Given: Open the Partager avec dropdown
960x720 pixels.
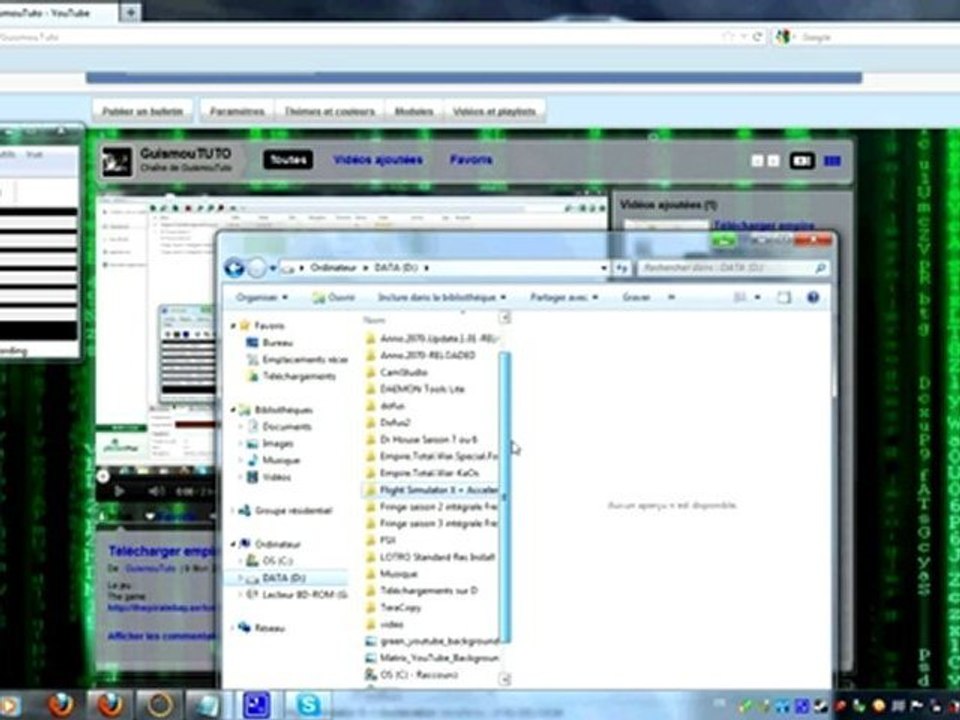Looking at the screenshot, I should [564, 297].
